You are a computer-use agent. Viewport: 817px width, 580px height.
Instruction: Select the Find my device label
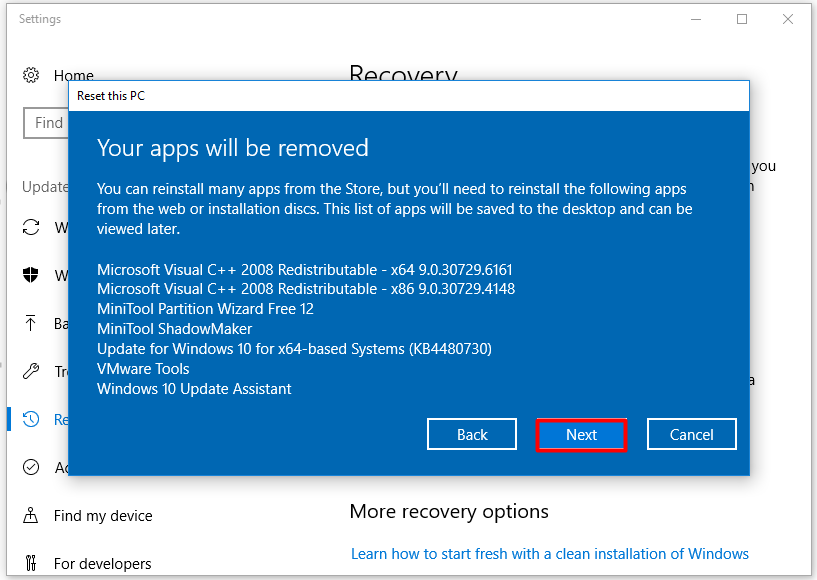click(x=103, y=516)
